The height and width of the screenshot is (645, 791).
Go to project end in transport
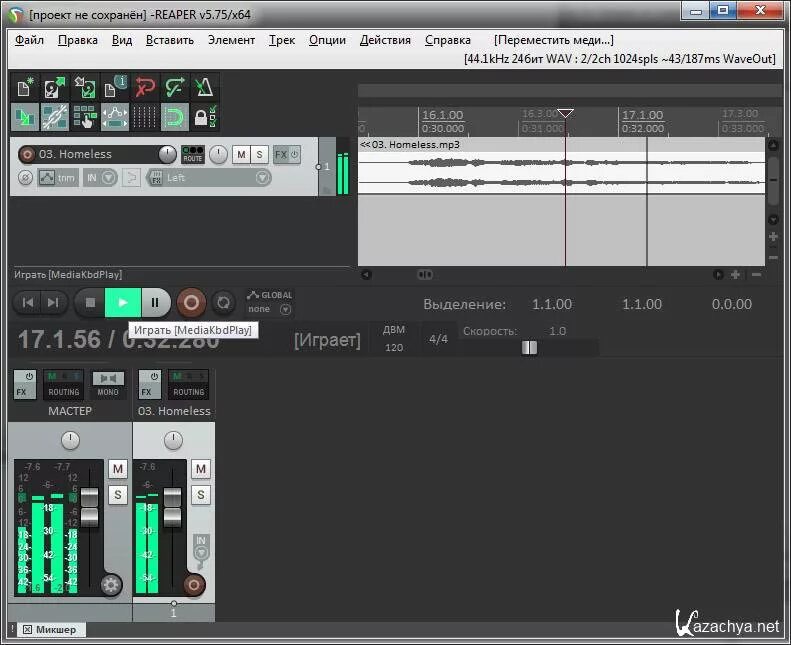(53, 303)
